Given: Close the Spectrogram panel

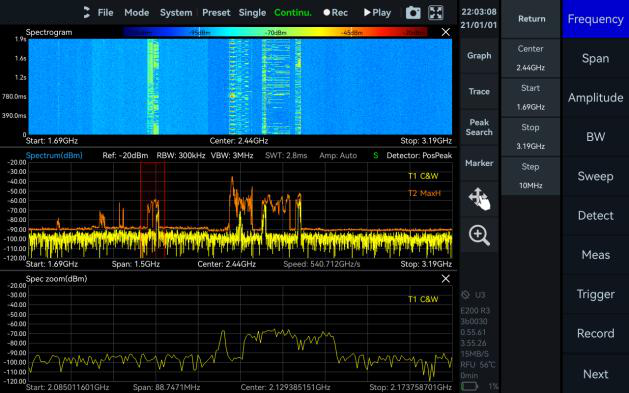Looking at the screenshot, I should coord(445,32).
